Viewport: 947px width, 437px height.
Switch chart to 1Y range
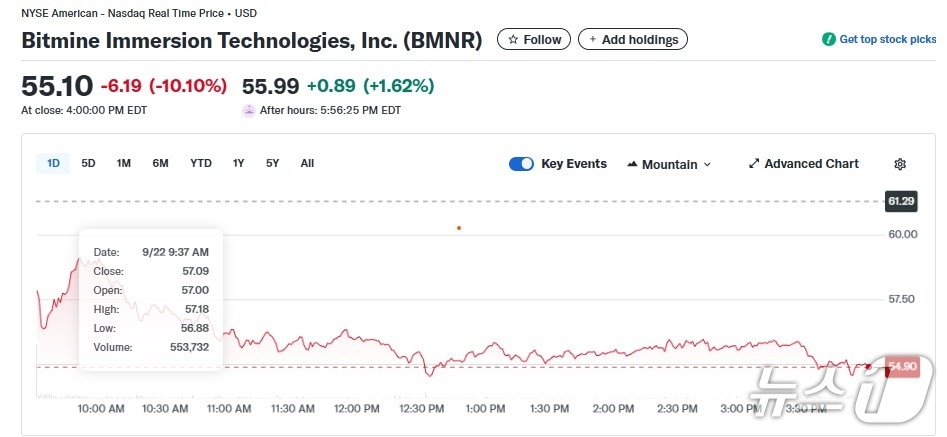pyautogui.click(x=238, y=163)
